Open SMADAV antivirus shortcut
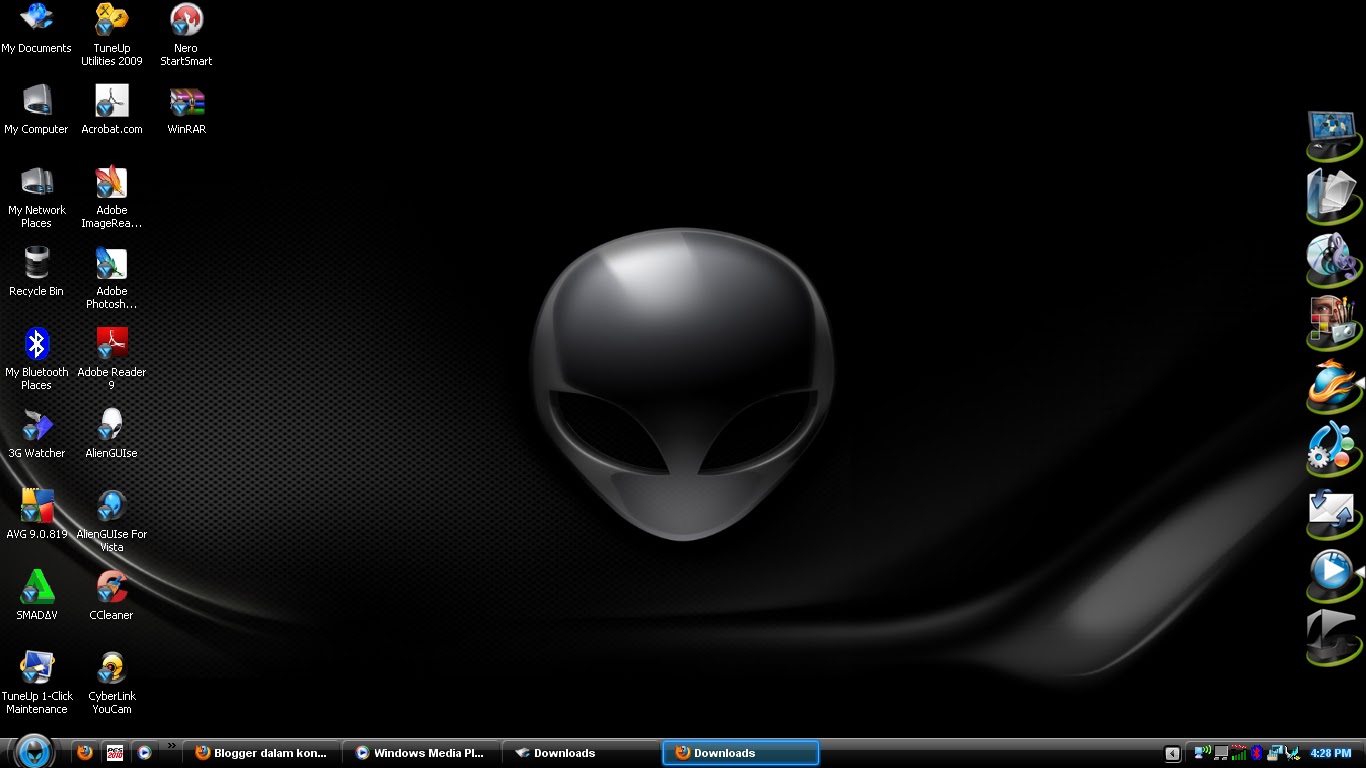The image size is (1366, 768). tap(37, 588)
